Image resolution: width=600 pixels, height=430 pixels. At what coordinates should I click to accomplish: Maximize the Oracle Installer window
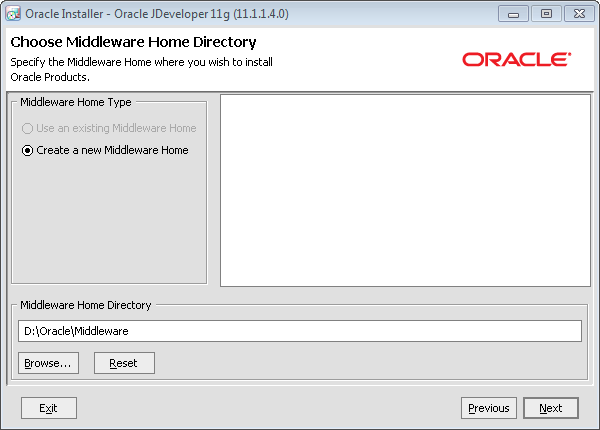tap(546, 14)
